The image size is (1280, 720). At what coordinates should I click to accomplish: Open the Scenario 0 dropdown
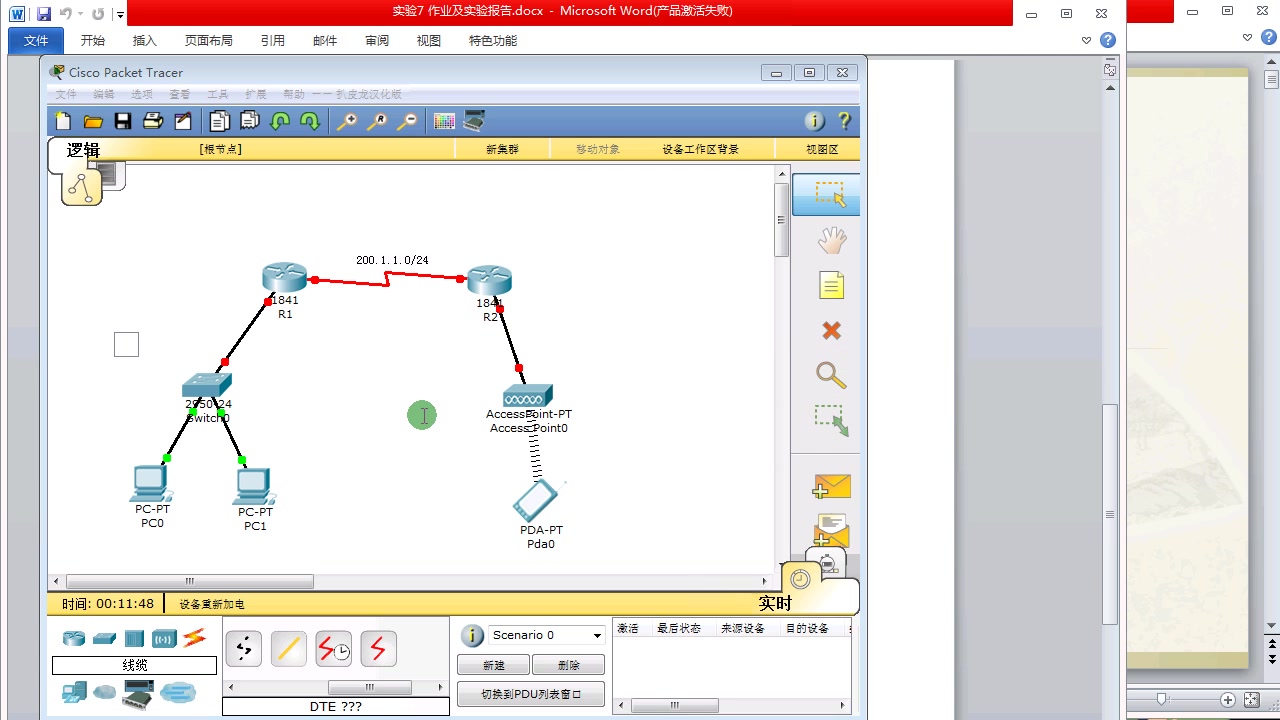pos(547,635)
